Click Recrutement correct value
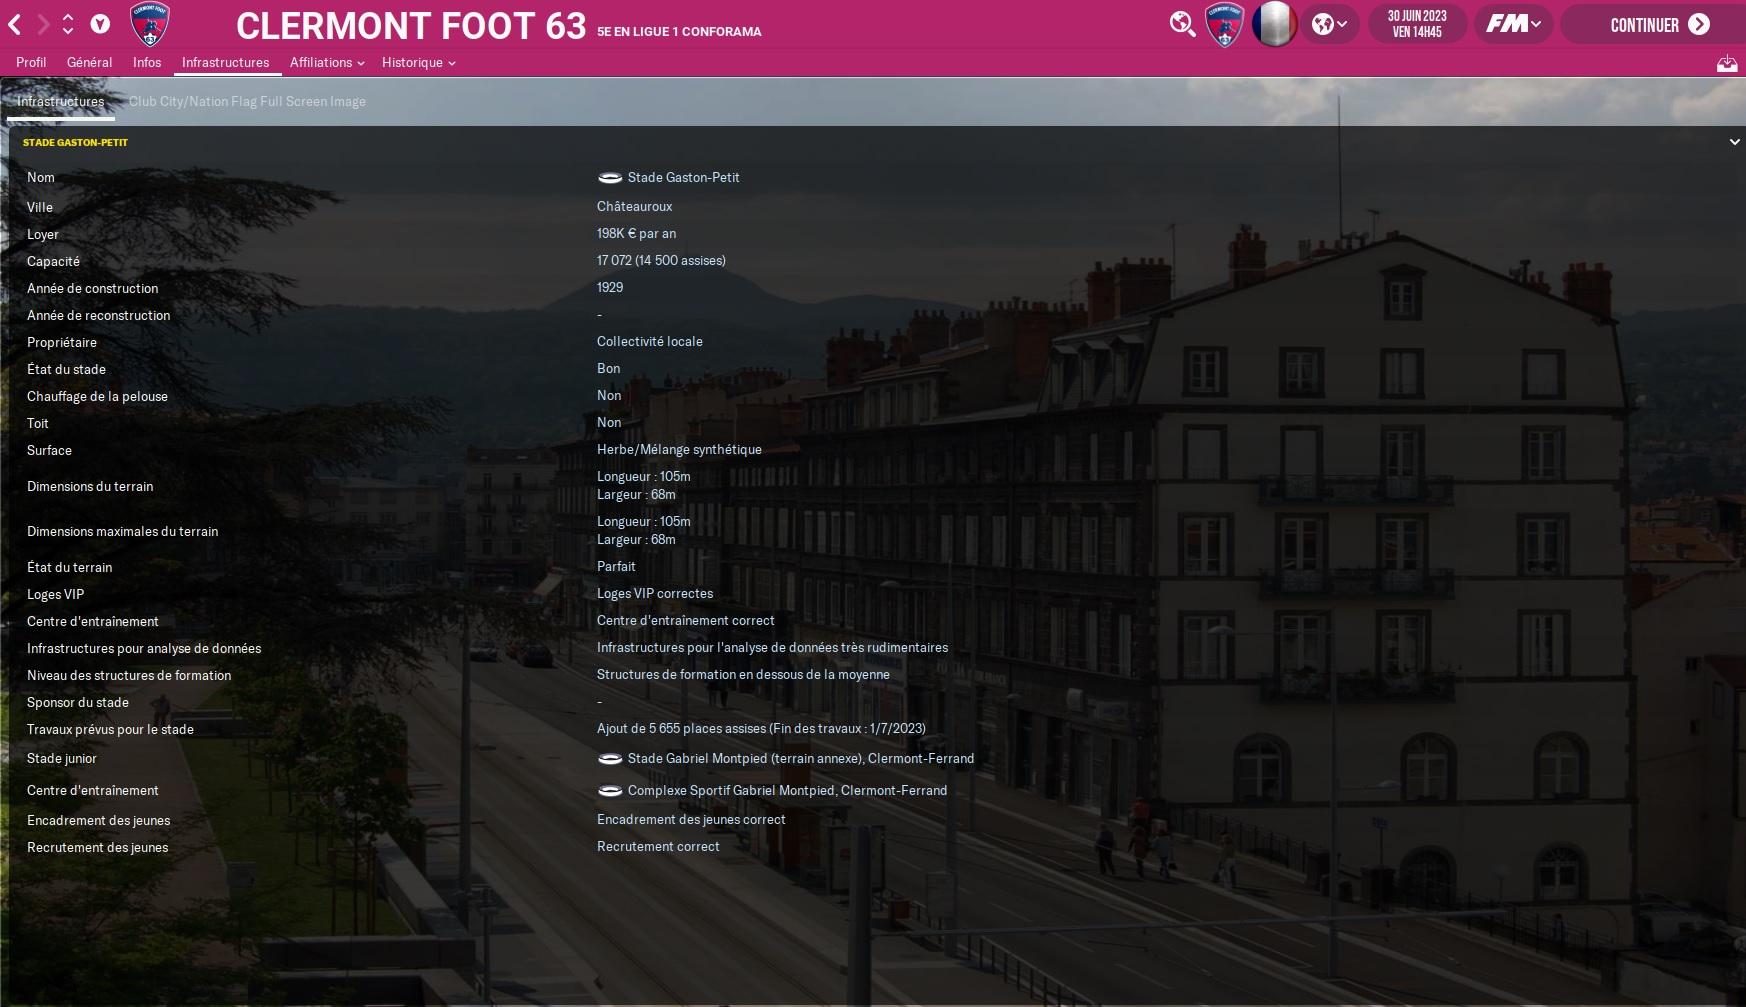Viewport: 1746px width, 1007px height. pyautogui.click(x=658, y=846)
